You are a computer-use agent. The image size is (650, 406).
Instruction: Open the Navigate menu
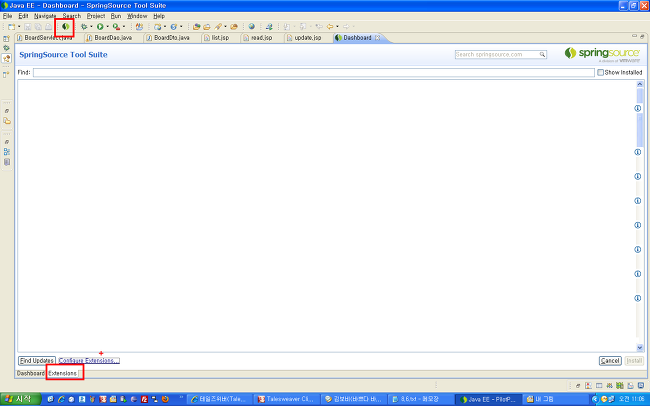[45, 16]
